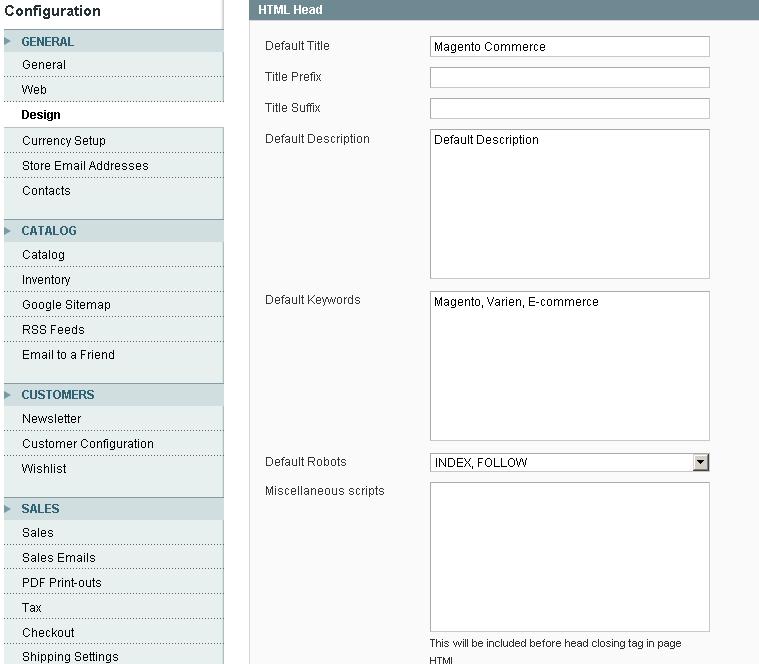Click the Miscellaneous scripts label

[x=324, y=491]
